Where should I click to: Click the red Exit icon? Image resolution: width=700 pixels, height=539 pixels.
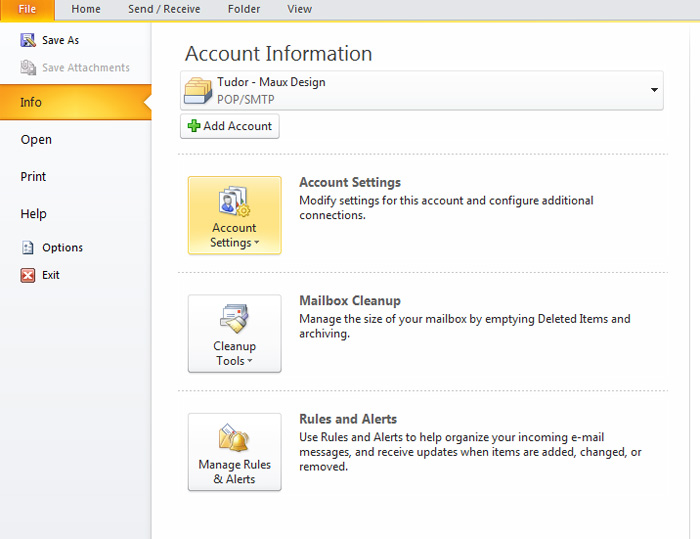[x=28, y=275]
